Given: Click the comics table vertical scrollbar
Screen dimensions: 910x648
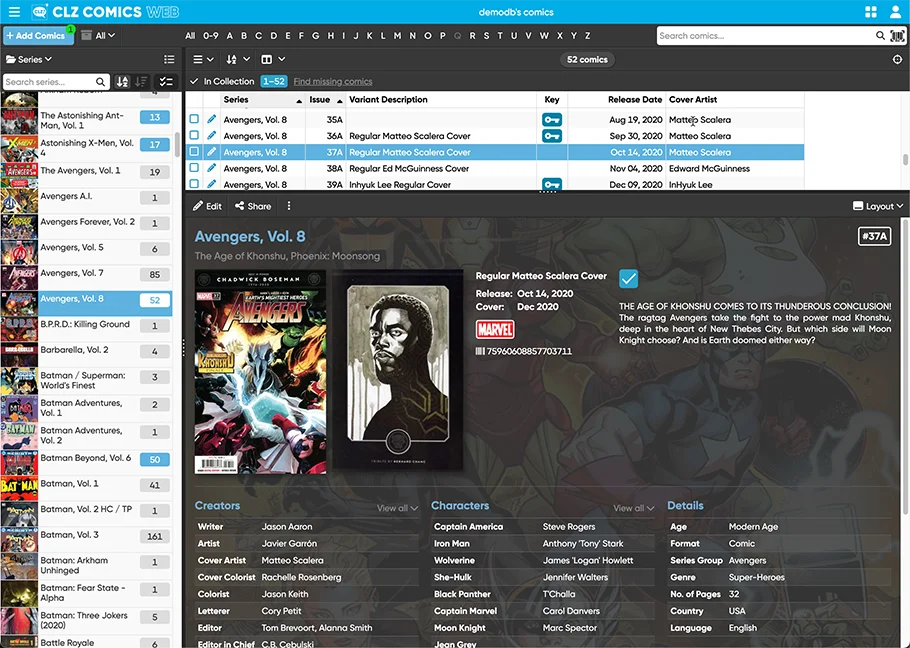Looking at the screenshot, I should 905,160.
